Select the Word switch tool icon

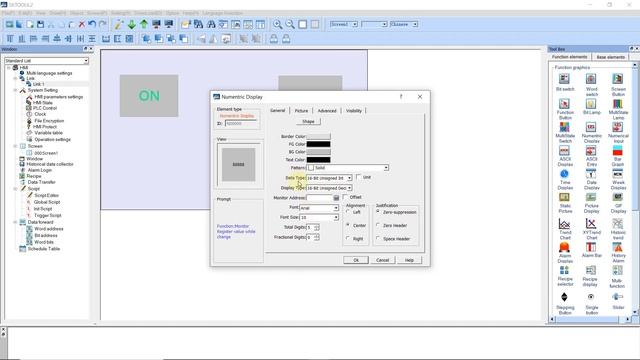[591, 78]
